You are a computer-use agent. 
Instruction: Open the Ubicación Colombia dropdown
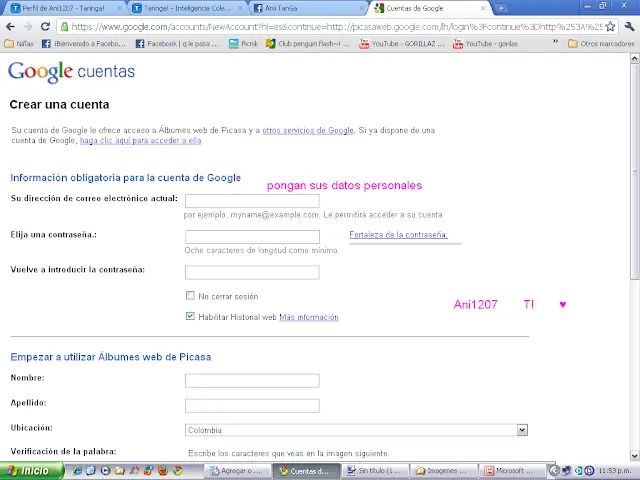click(356, 430)
